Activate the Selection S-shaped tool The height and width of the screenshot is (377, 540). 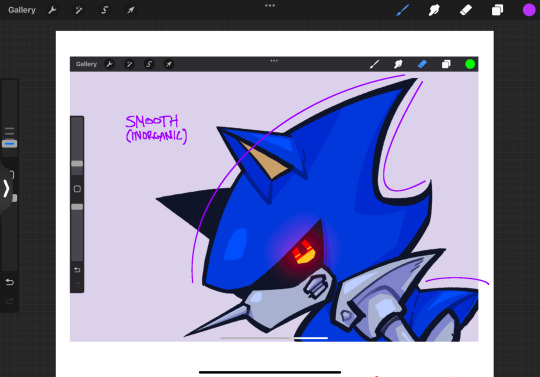point(104,10)
